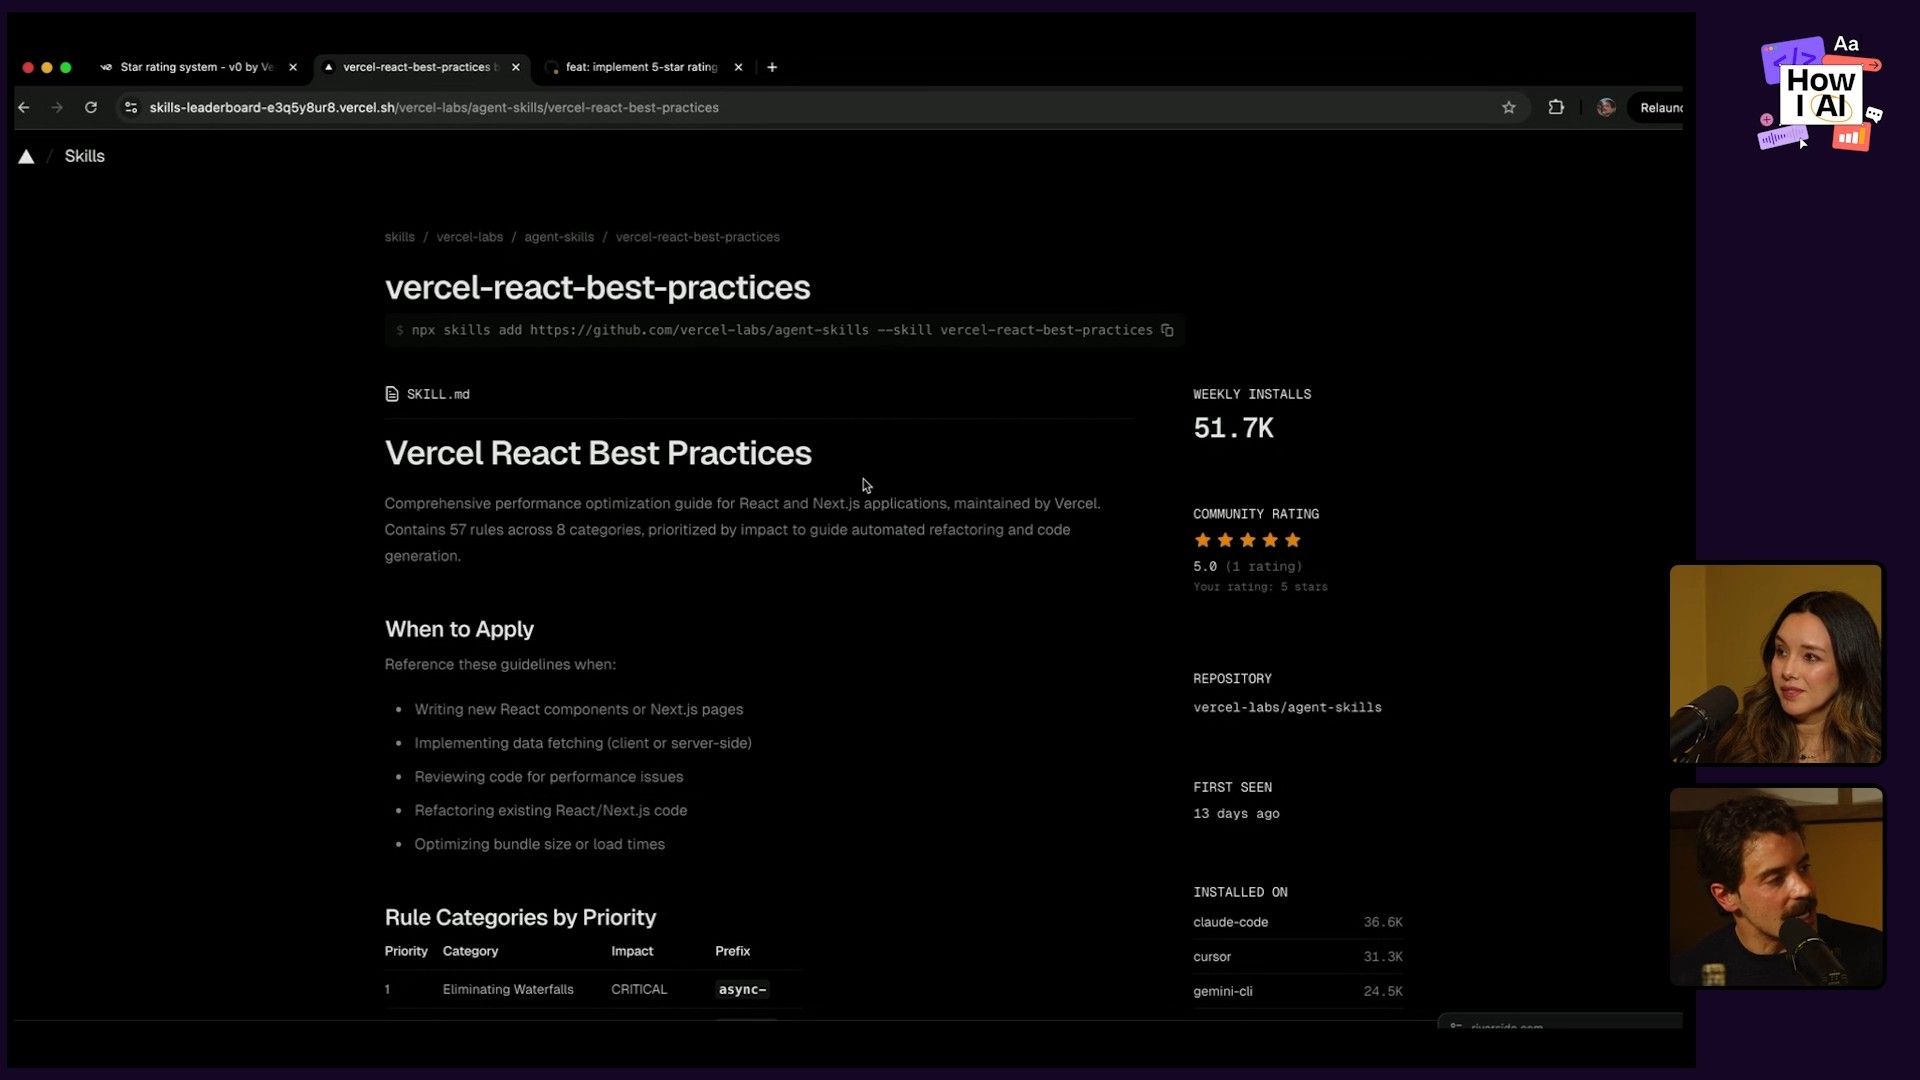Image resolution: width=1920 pixels, height=1080 pixels.
Task: Copy the npx skills add command
Action: (1167, 330)
